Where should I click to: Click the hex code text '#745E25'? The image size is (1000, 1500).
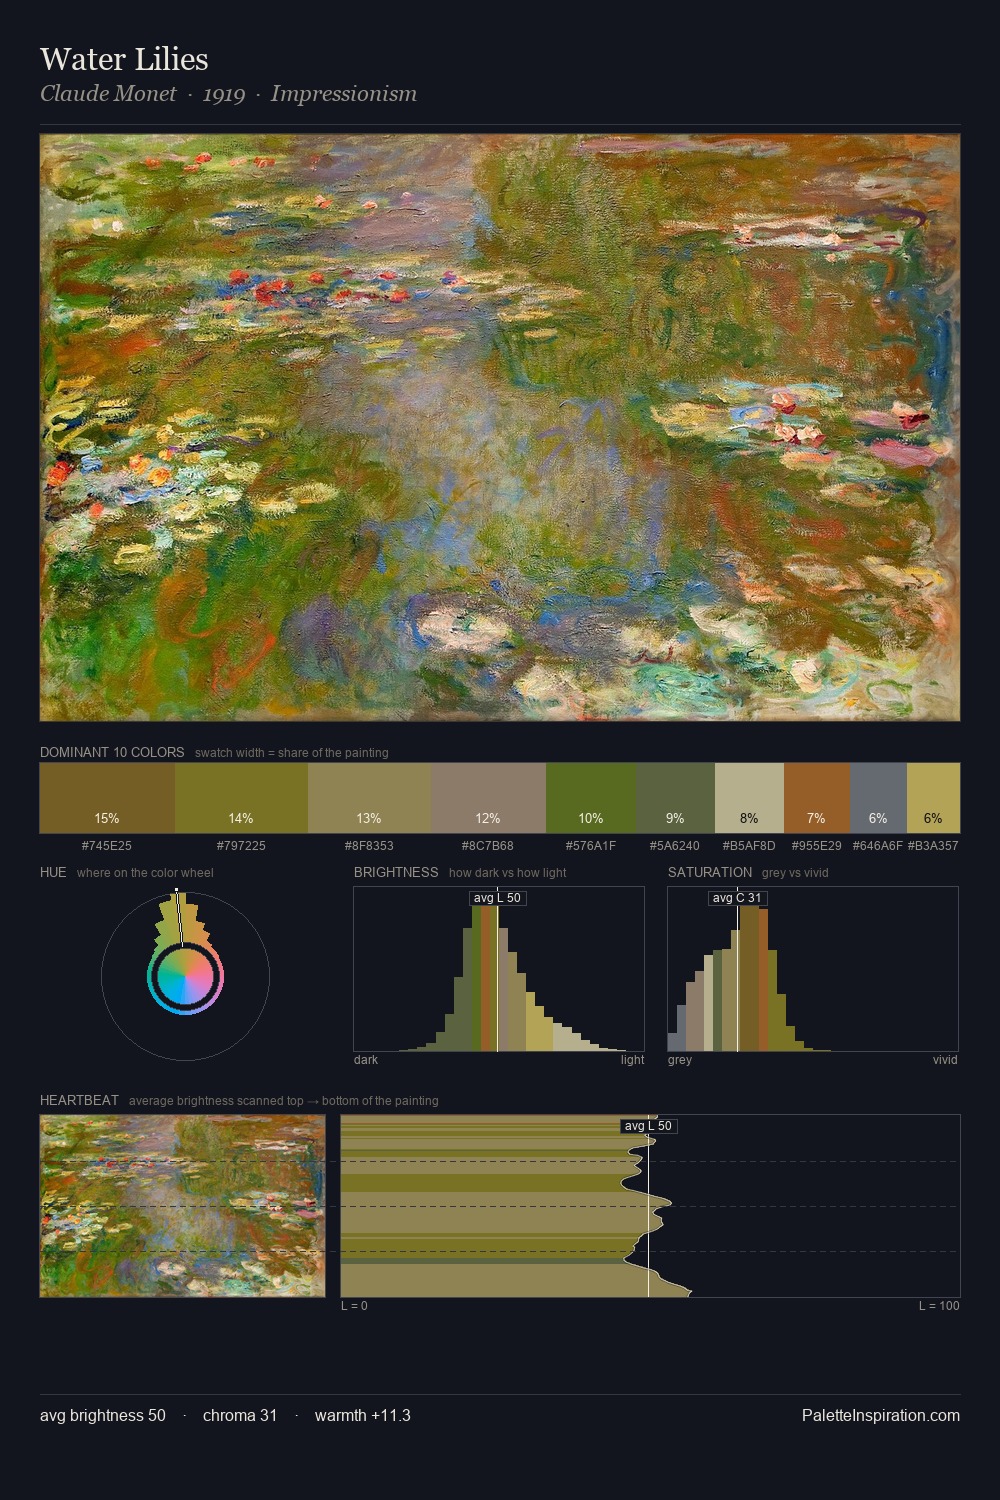click(107, 846)
